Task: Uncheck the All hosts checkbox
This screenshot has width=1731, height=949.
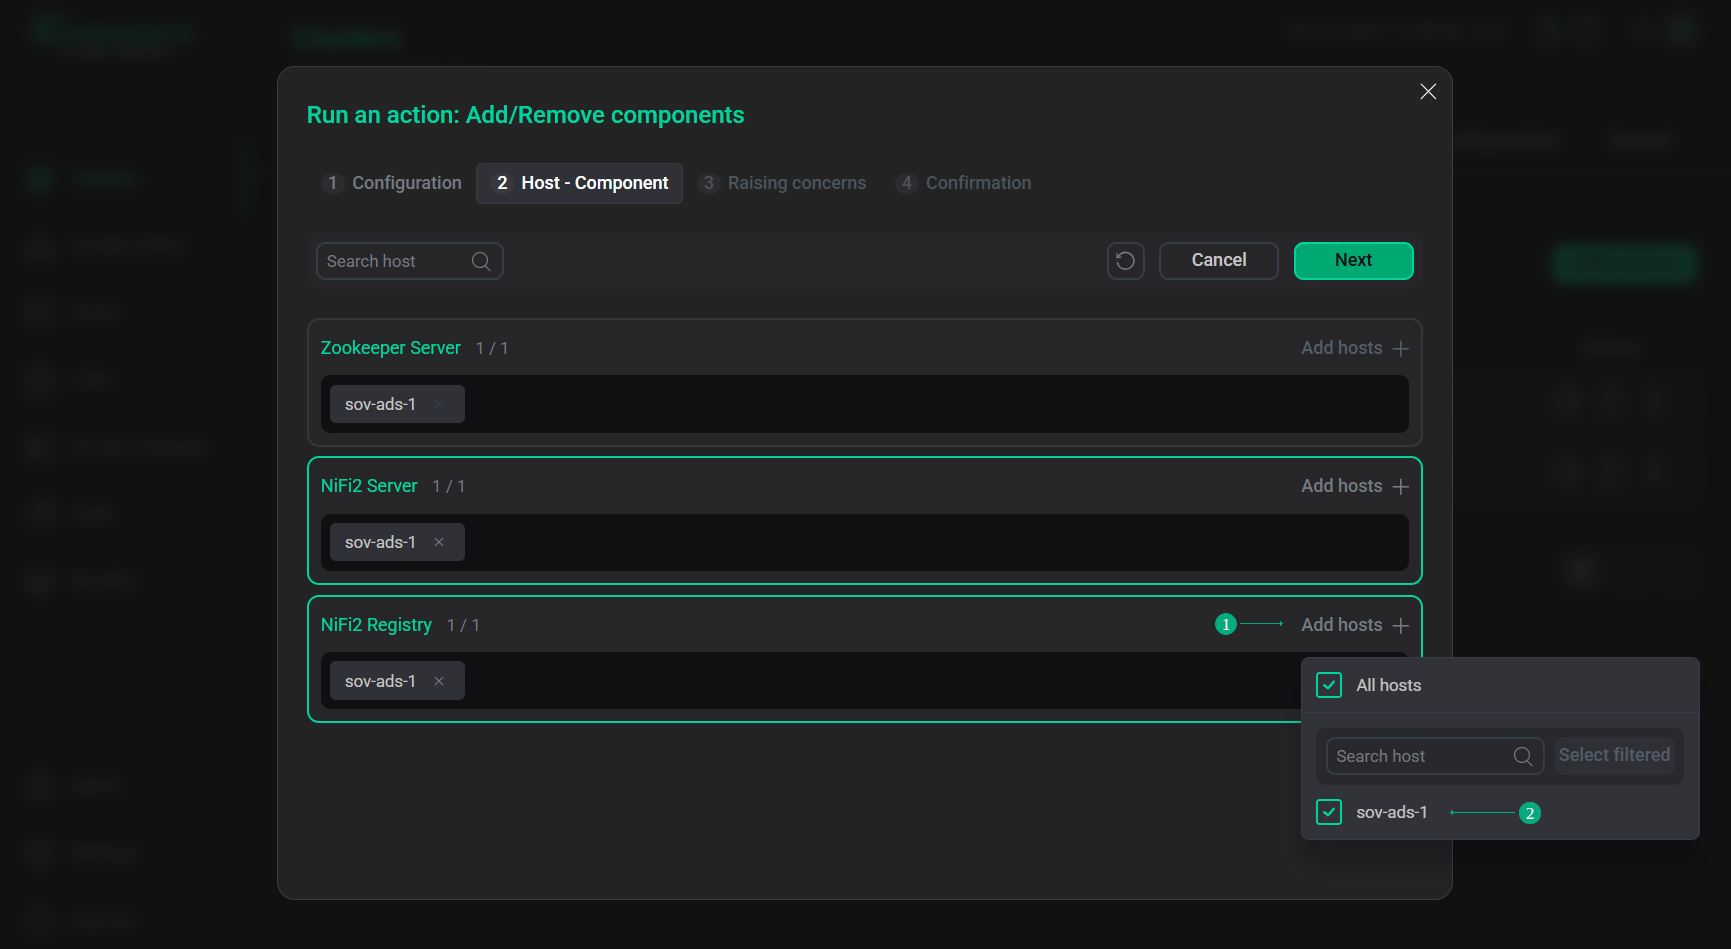Action: [1328, 685]
